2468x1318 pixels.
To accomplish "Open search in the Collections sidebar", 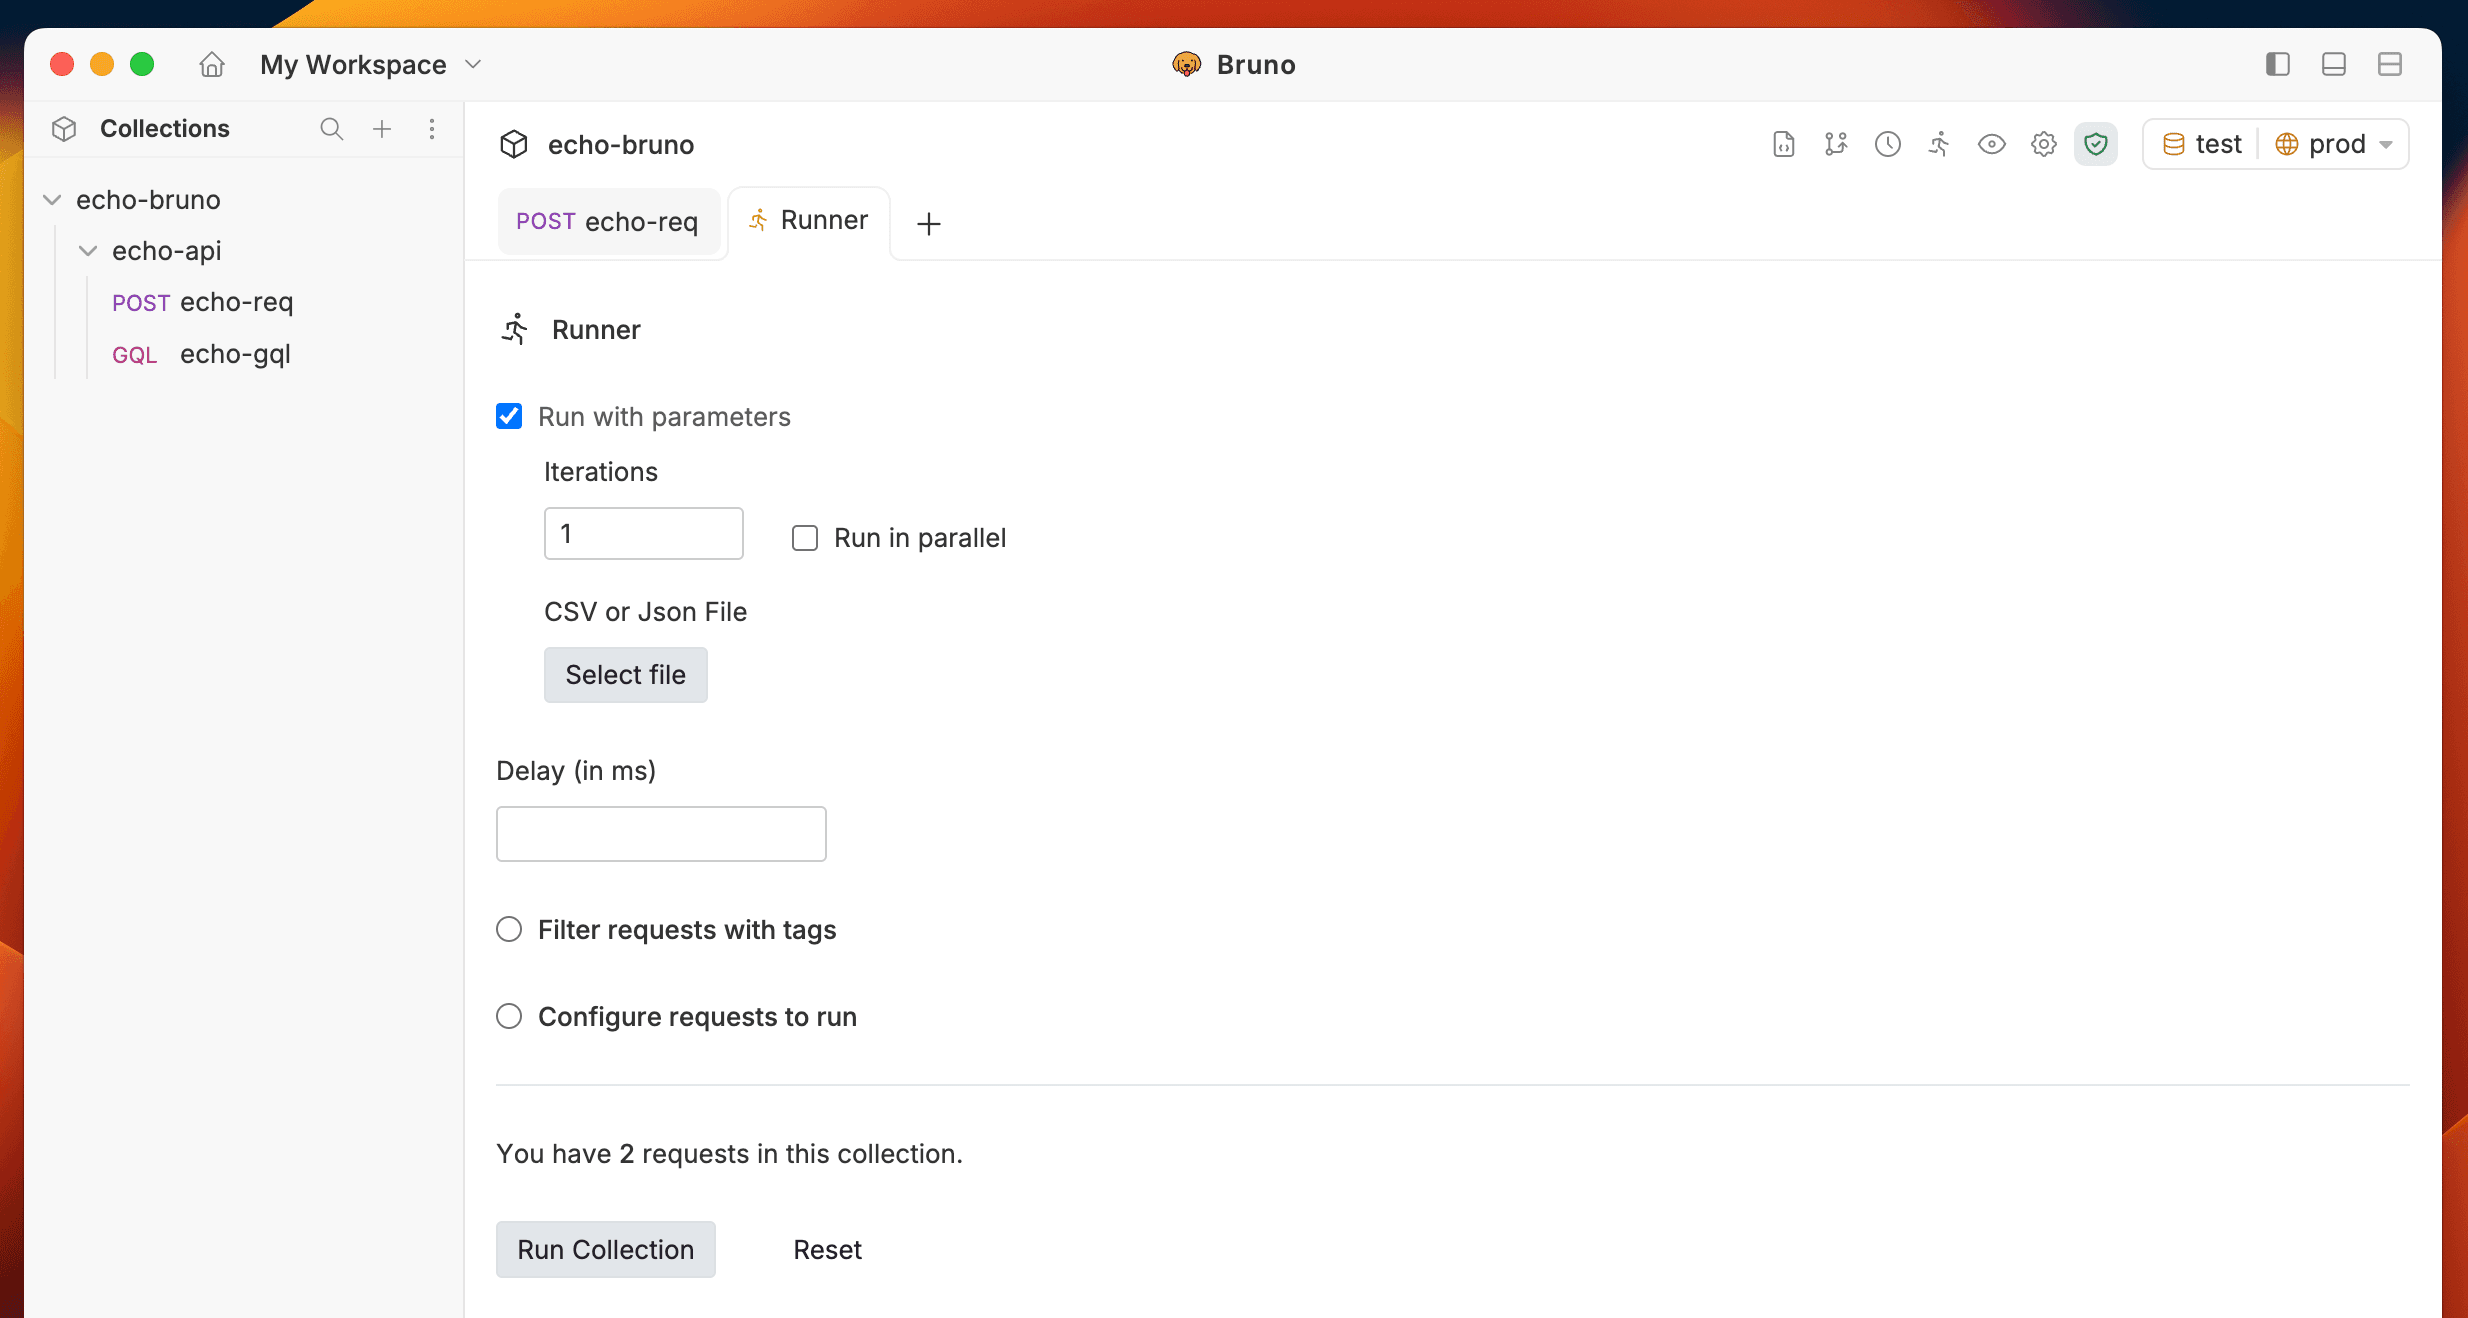I will (x=330, y=128).
